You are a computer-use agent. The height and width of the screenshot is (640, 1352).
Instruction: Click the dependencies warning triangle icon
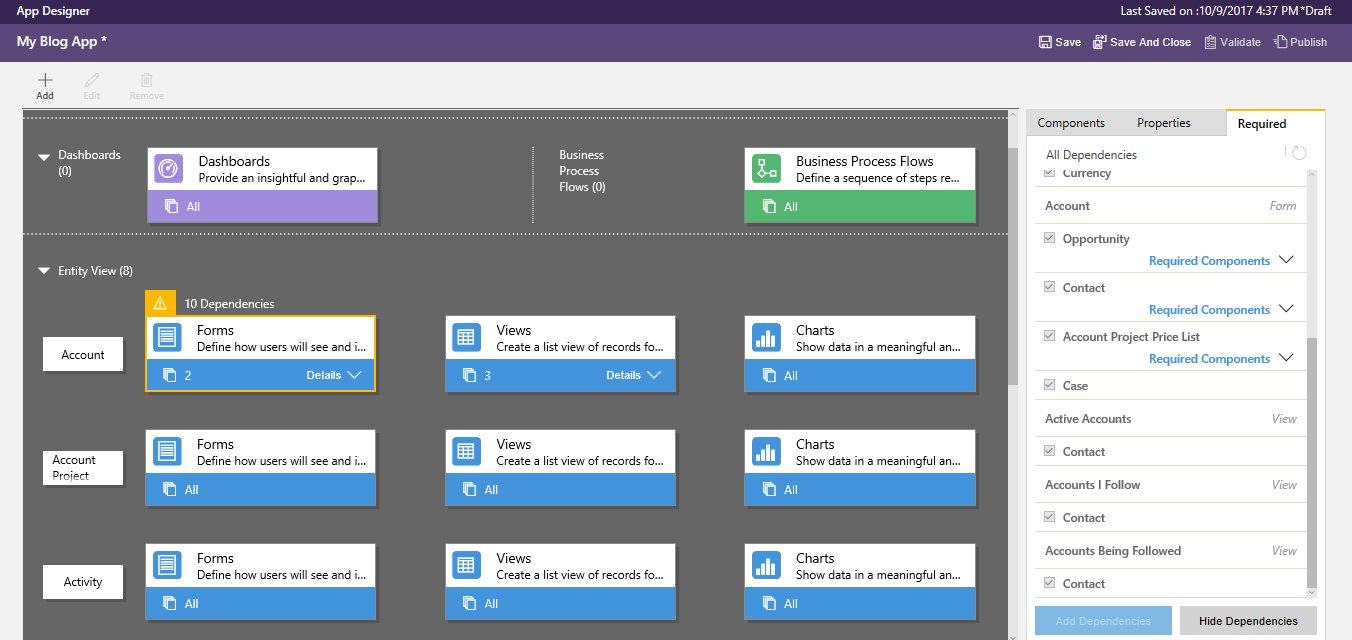160,303
